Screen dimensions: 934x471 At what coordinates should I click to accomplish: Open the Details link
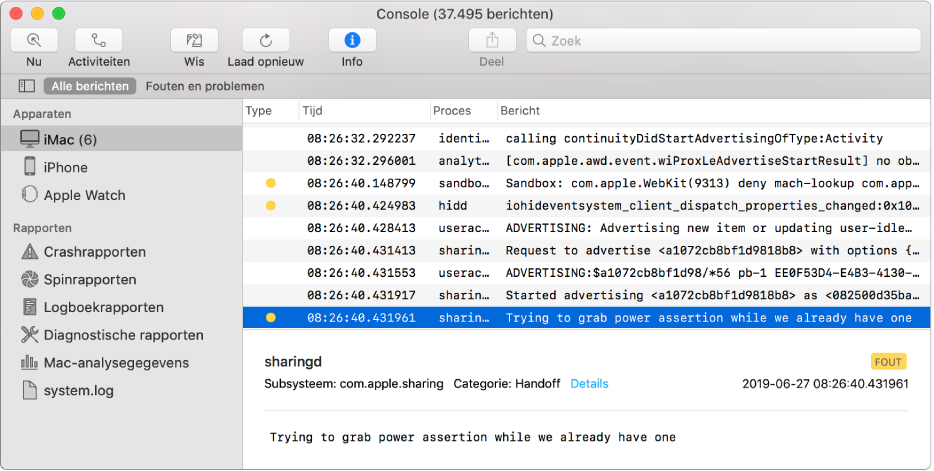pos(589,384)
